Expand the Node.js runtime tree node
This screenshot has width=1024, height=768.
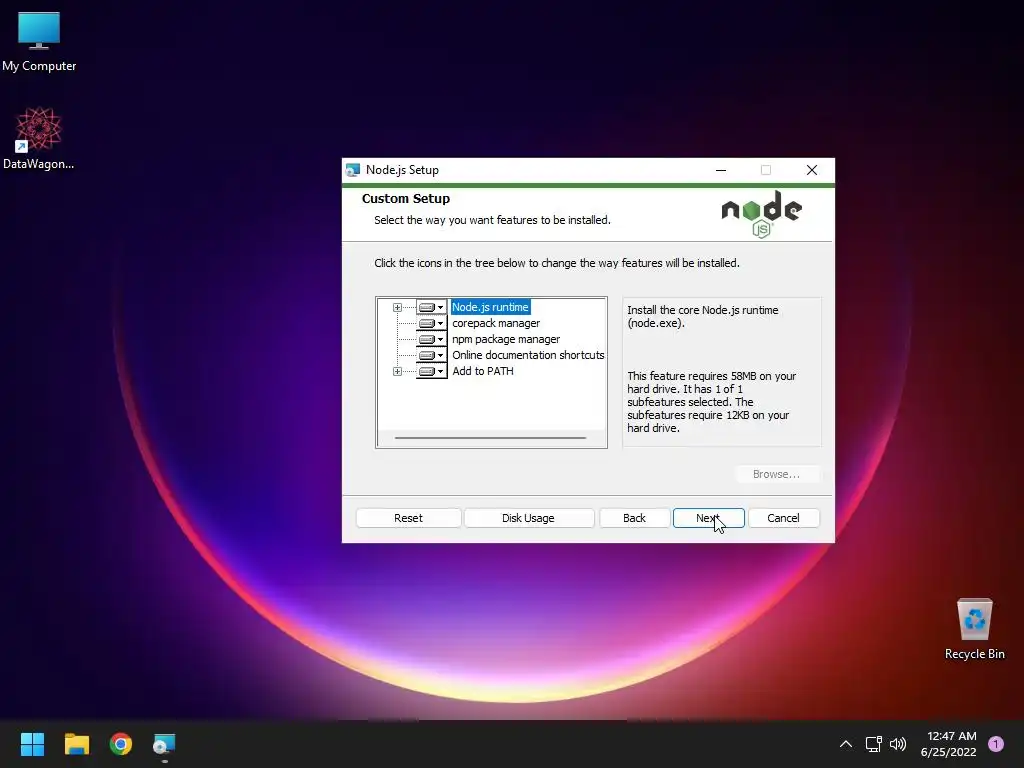tap(397, 307)
